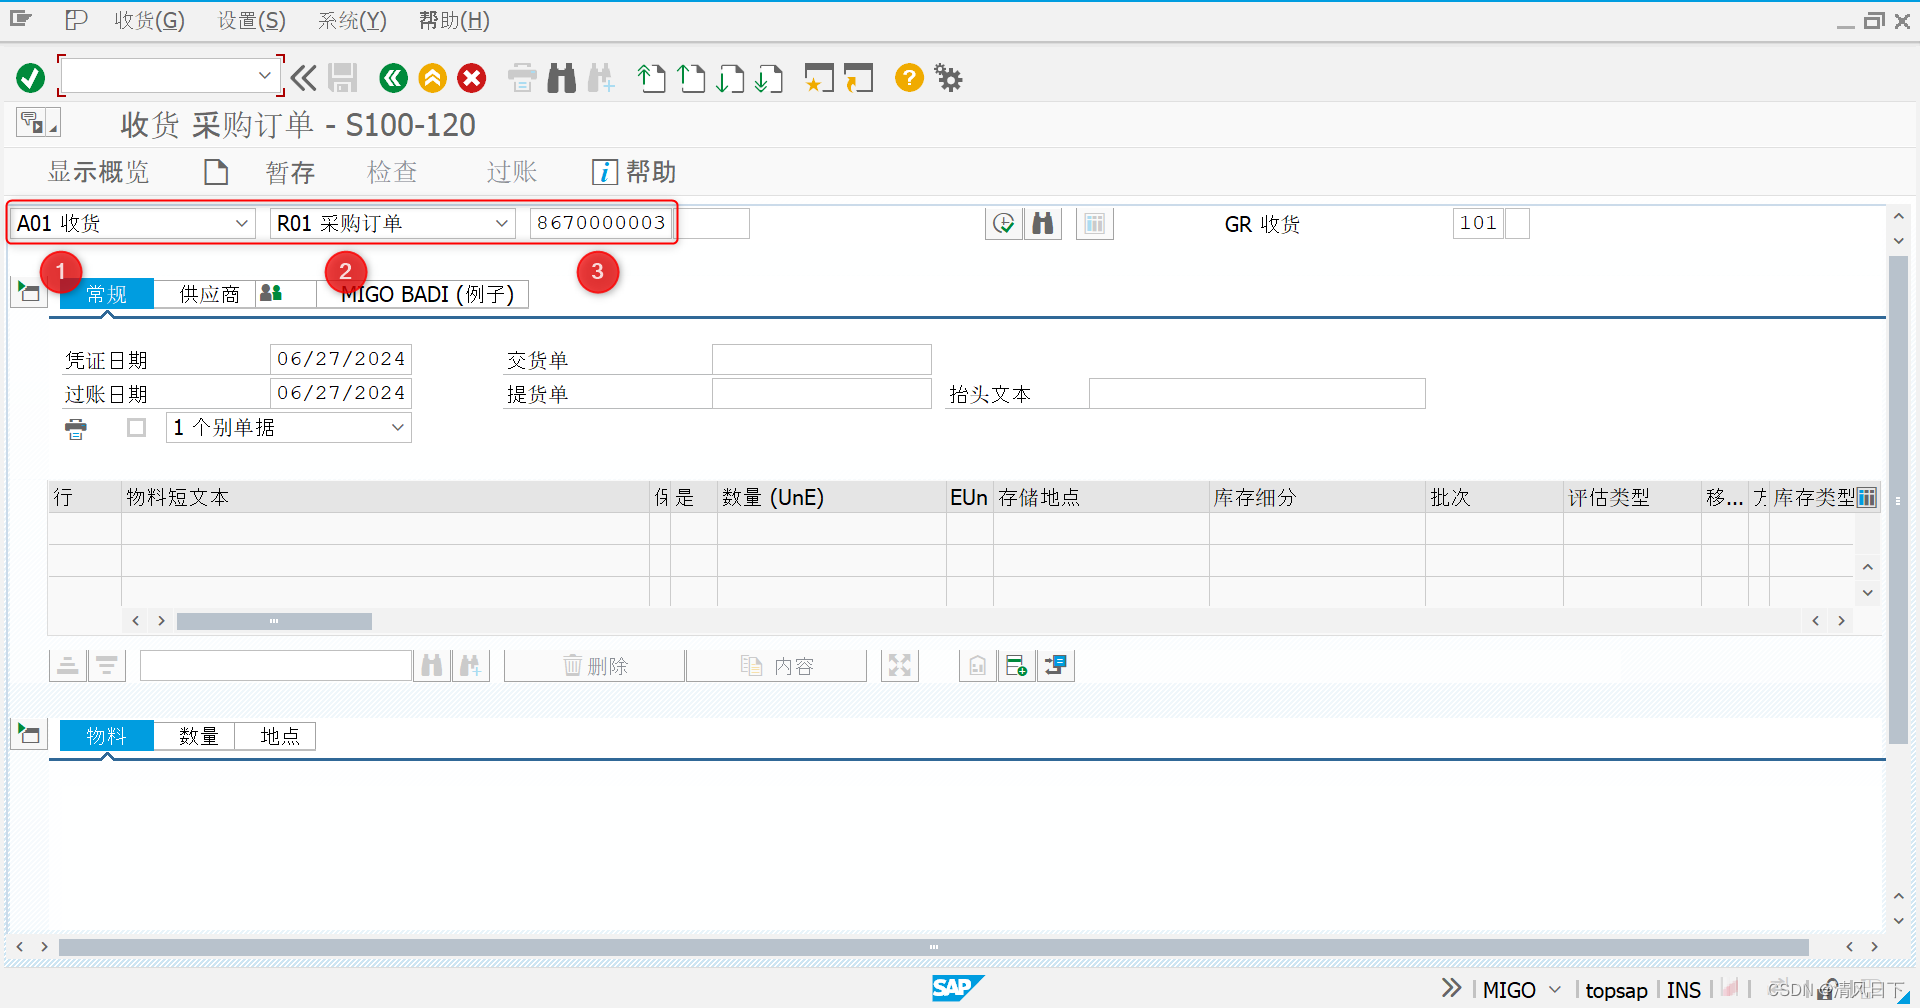1920x1008 pixels.
Task: Click the 交货单 input field
Action: pyautogui.click(x=822, y=359)
